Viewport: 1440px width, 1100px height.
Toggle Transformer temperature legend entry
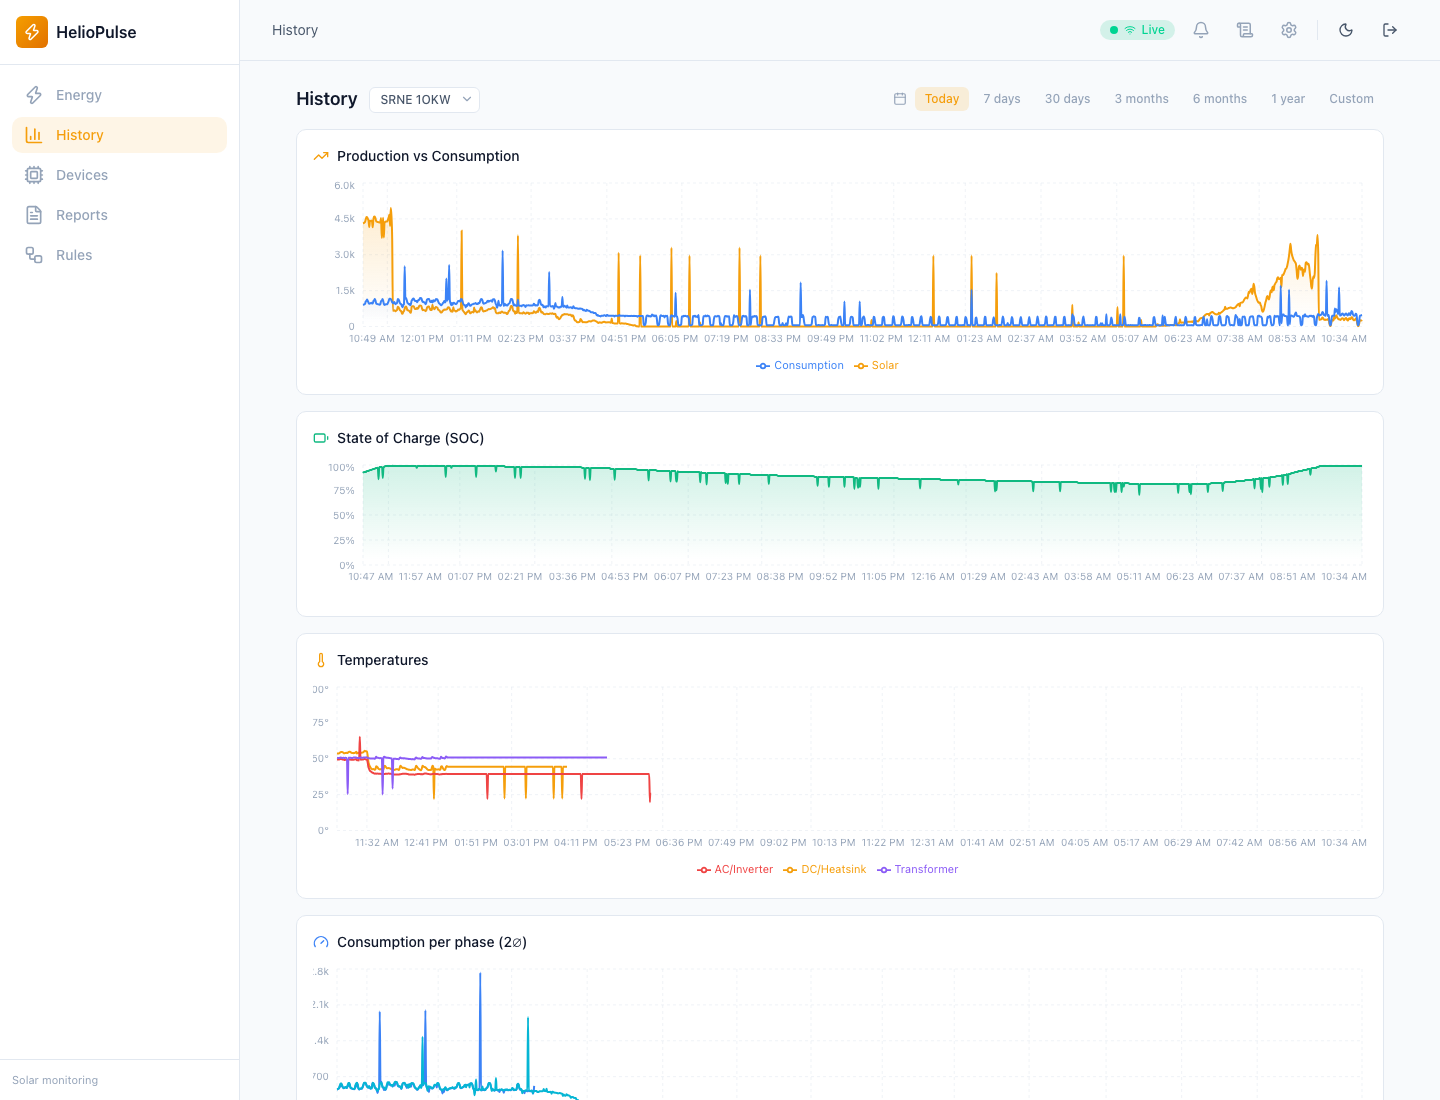pyautogui.click(x=918, y=870)
